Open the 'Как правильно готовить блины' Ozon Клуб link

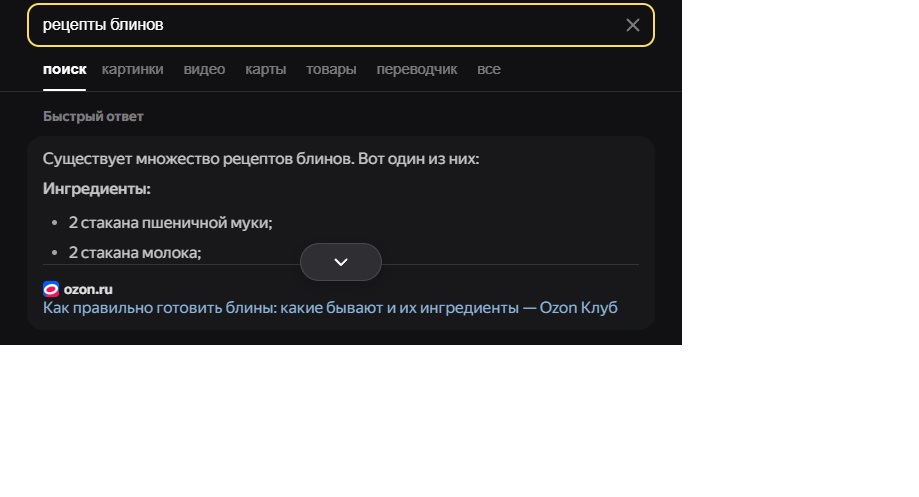(x=330, y=308)
